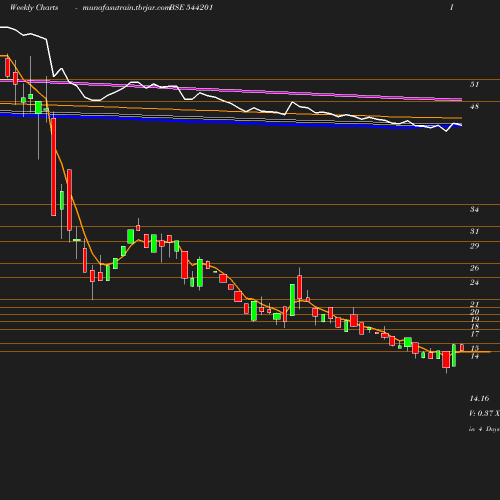Select the 34 price axis label

474,209
